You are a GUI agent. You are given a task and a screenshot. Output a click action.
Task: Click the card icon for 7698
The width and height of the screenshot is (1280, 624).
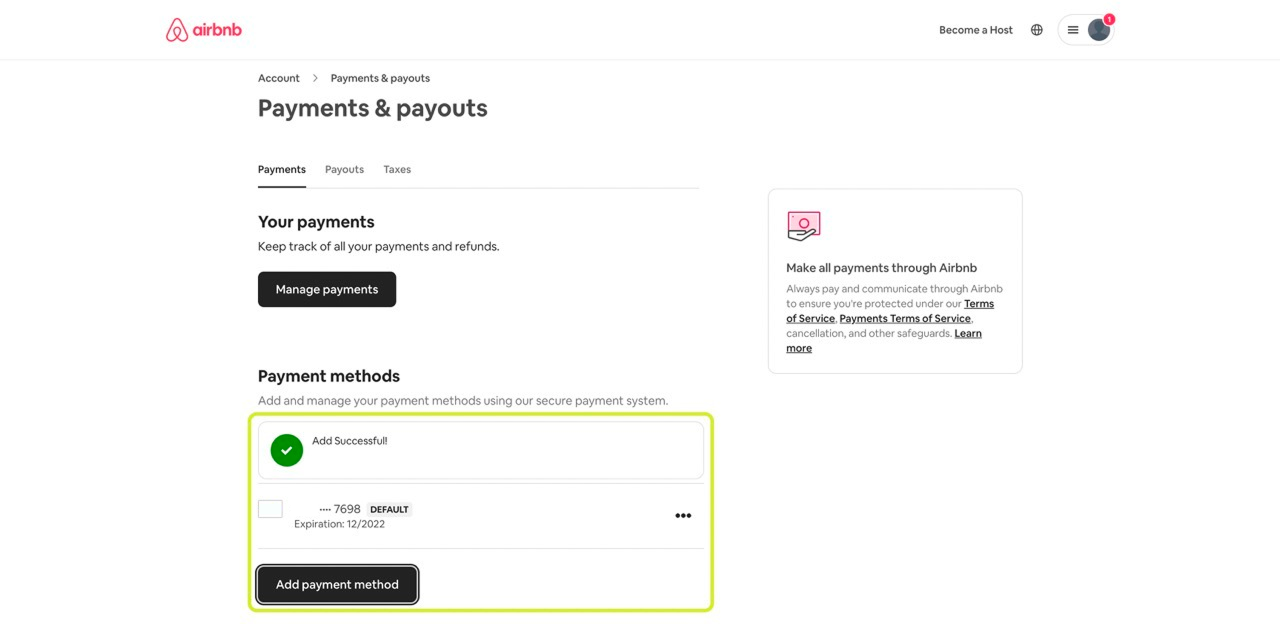tap(270, 509)
